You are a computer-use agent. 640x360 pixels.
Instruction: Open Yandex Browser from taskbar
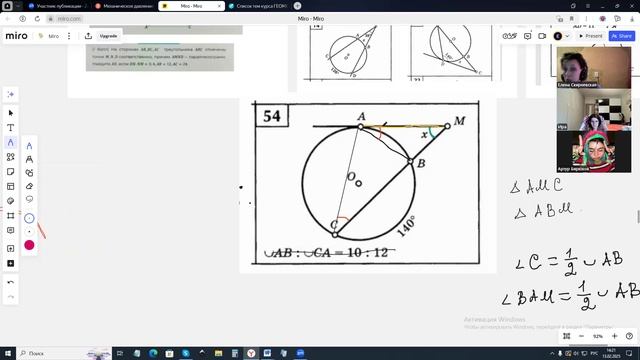click(x=251, y=353)
